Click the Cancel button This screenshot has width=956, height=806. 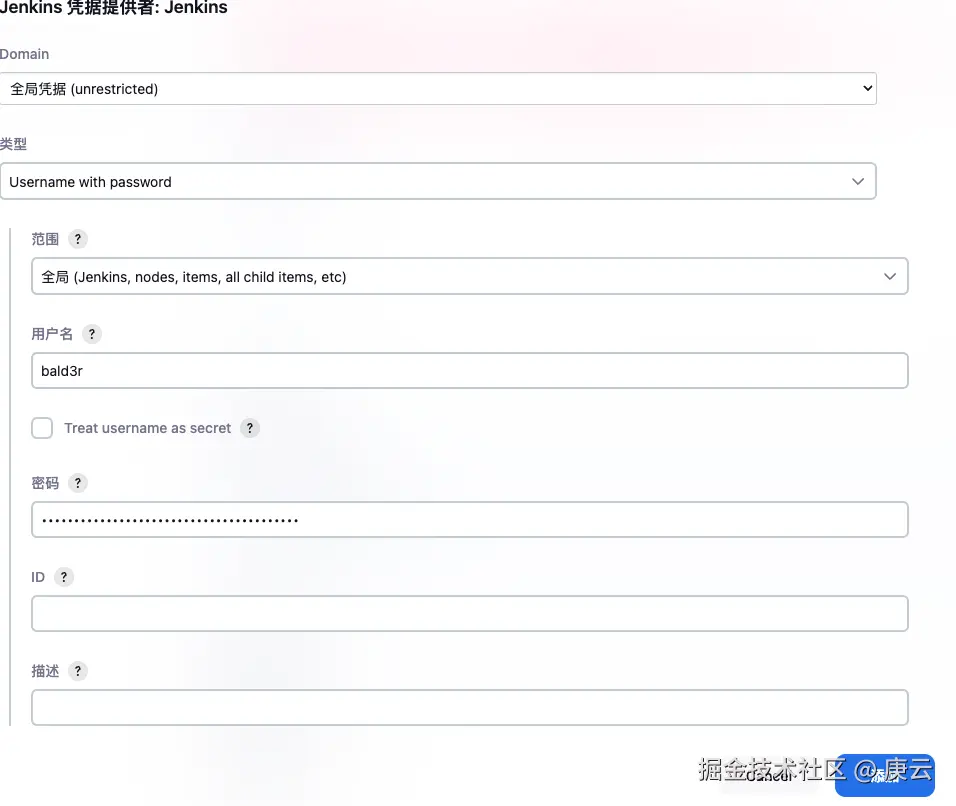769,776
